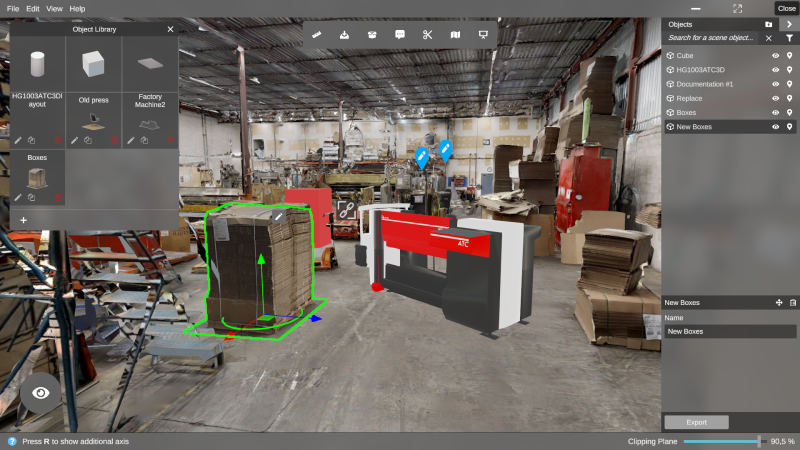Viewport: 800px width, 450px height.
Task: Toggle visibility of Cube object
Action: coord(776,56)
